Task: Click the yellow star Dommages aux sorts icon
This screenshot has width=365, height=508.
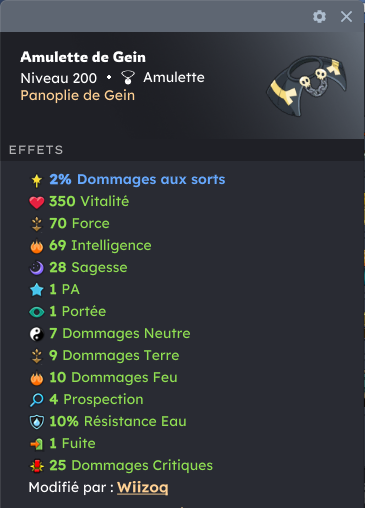Action: click(37, 180)
